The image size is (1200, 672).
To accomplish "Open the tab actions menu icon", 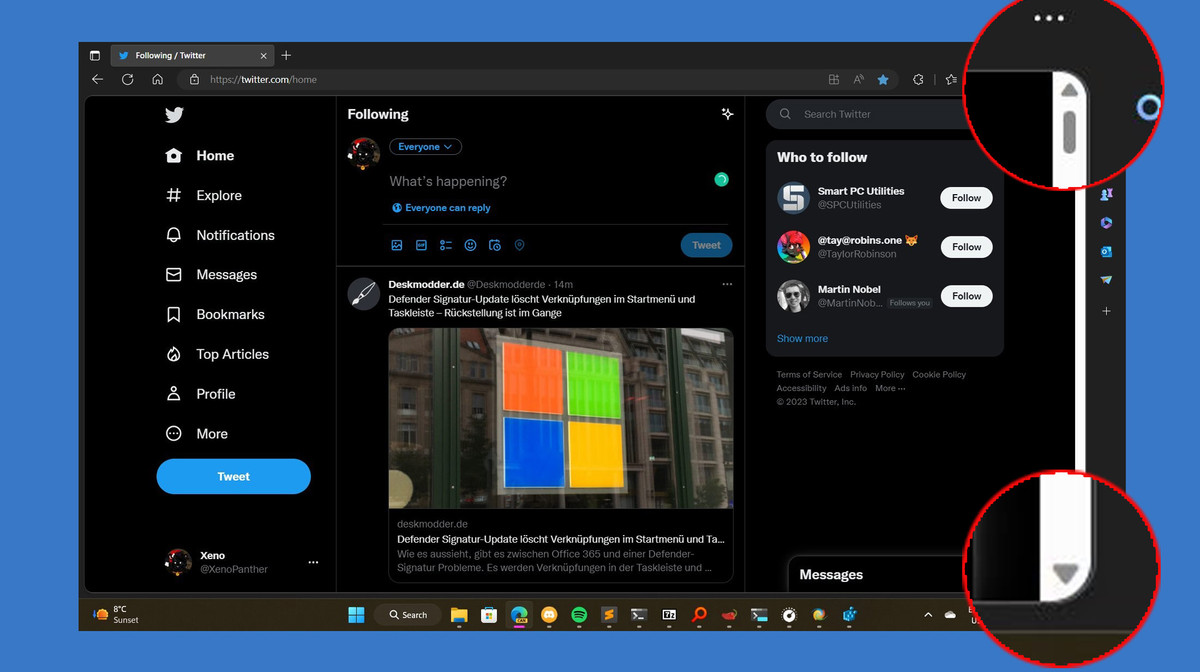I will (94, 55).
